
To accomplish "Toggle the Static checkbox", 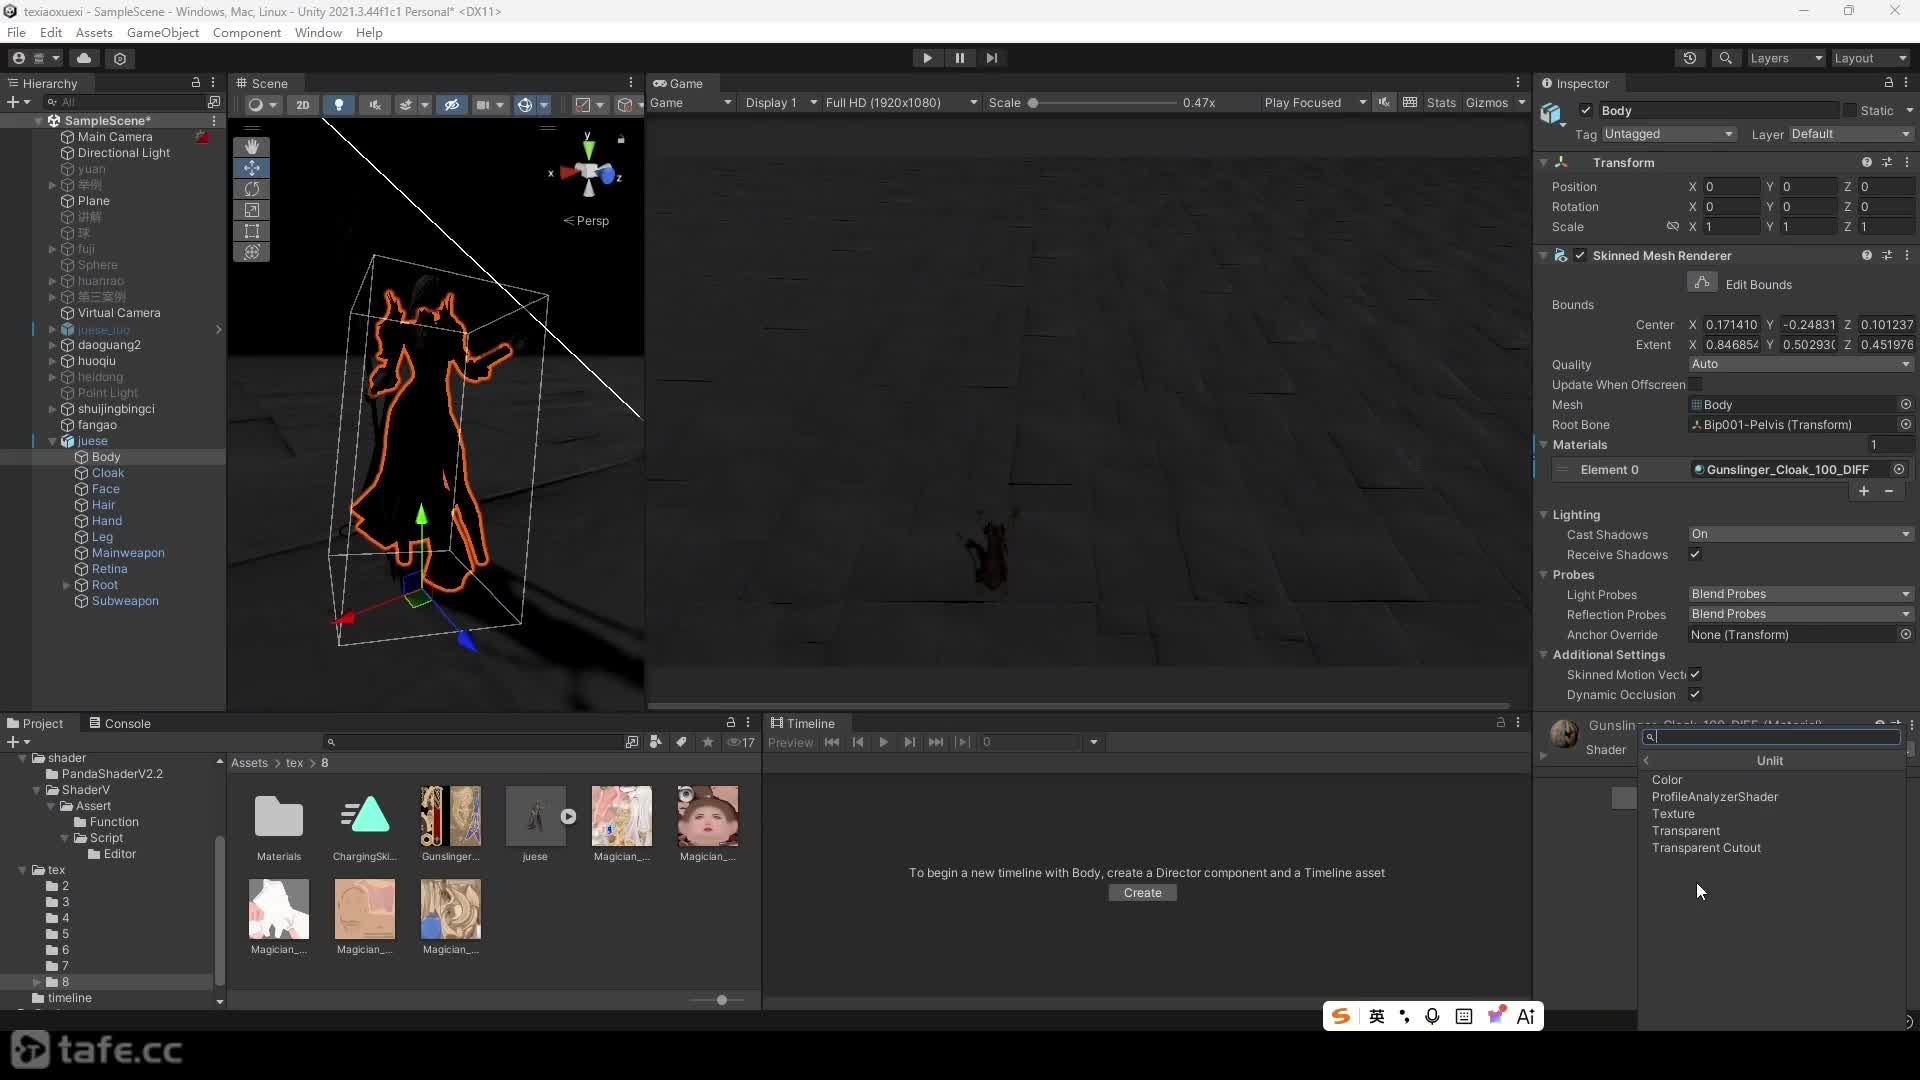I will (x=1850, y=110).
